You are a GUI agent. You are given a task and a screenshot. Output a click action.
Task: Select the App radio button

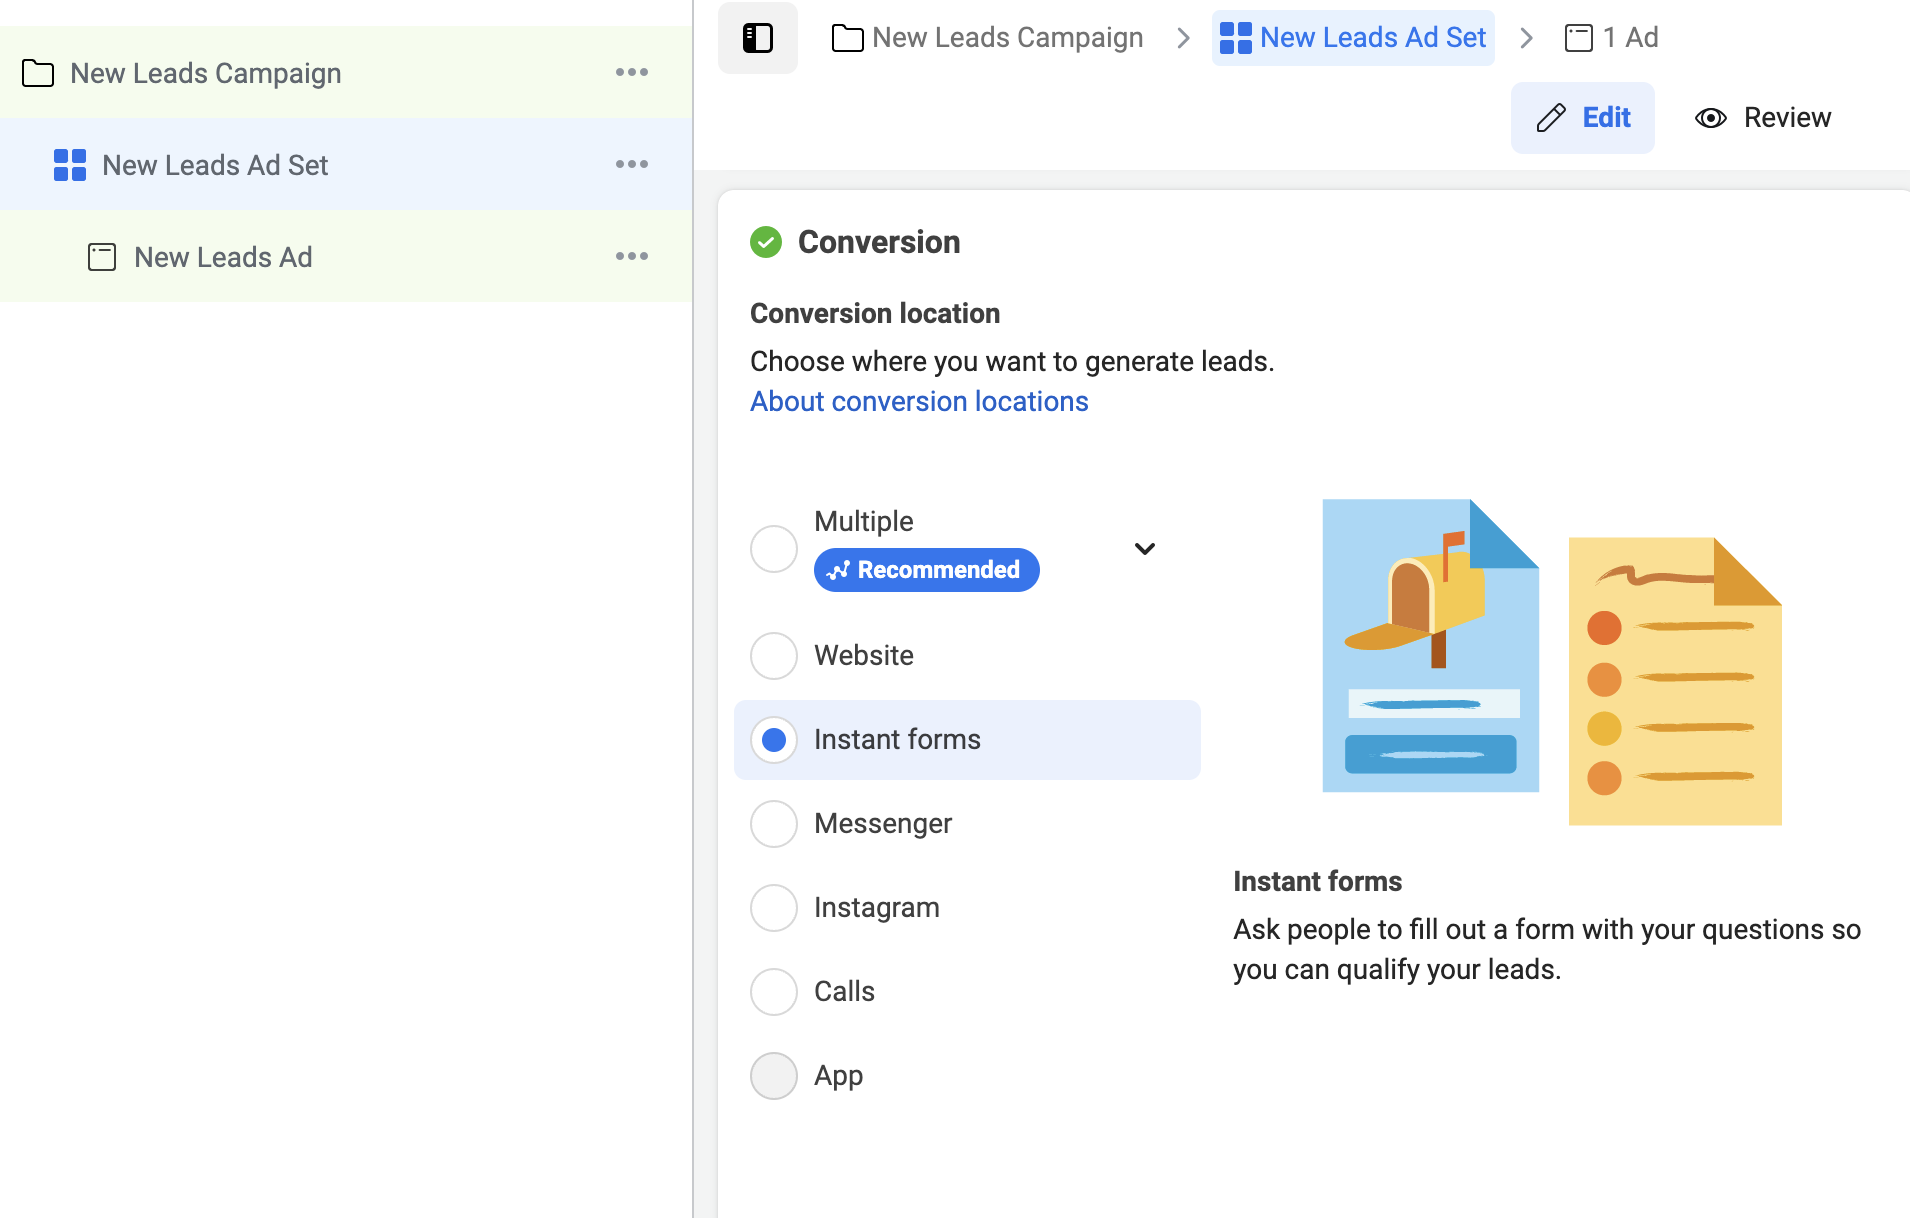point(774,1076)
